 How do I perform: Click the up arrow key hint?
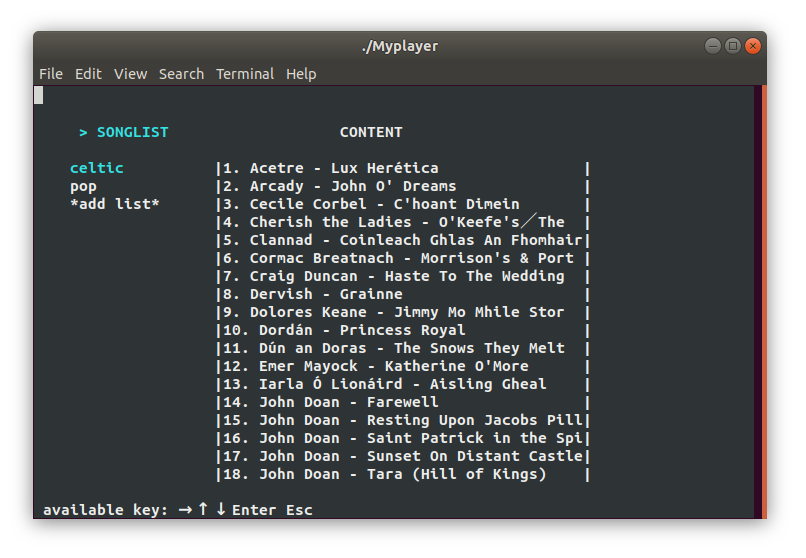(203, 509)
